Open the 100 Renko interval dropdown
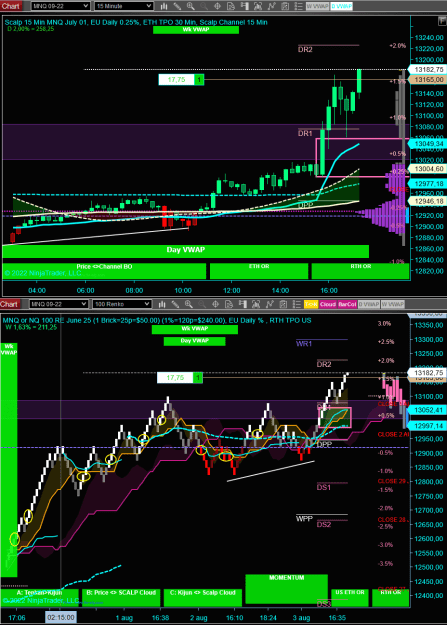447x625 pixels. (122, 304)
